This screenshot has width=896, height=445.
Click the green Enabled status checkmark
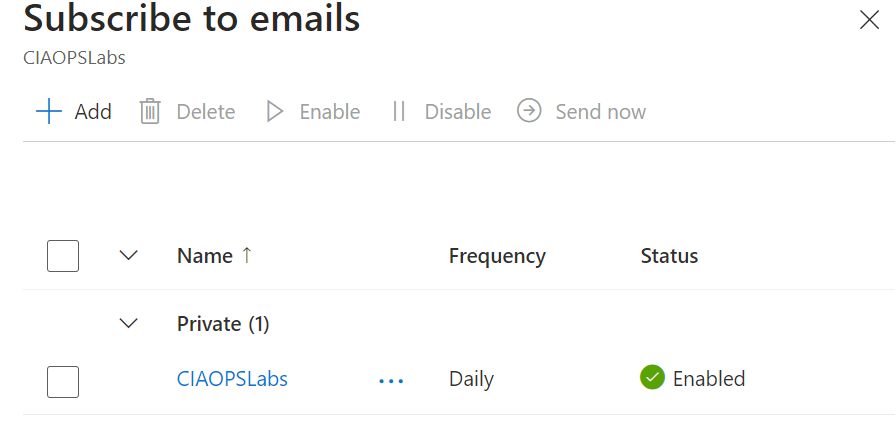click(x=652, y=378)
